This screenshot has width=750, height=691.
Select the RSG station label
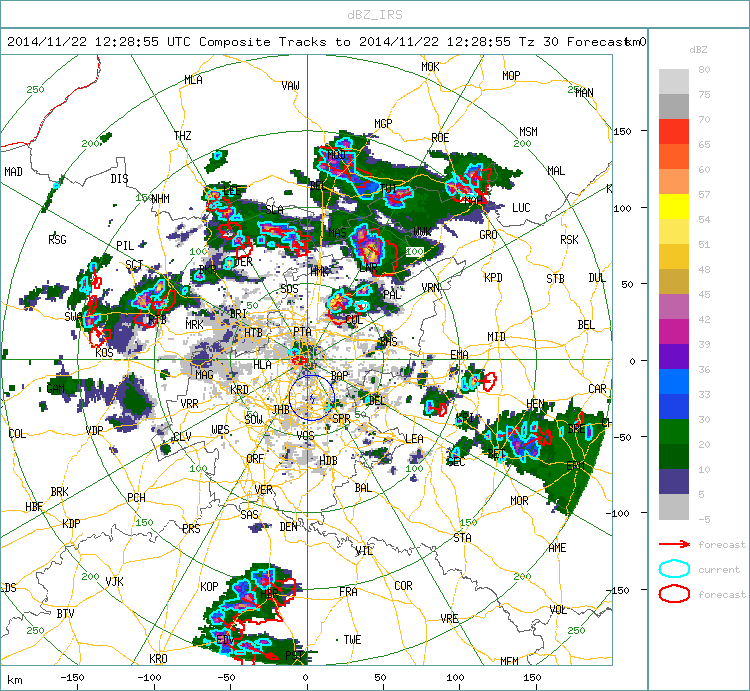57,240
